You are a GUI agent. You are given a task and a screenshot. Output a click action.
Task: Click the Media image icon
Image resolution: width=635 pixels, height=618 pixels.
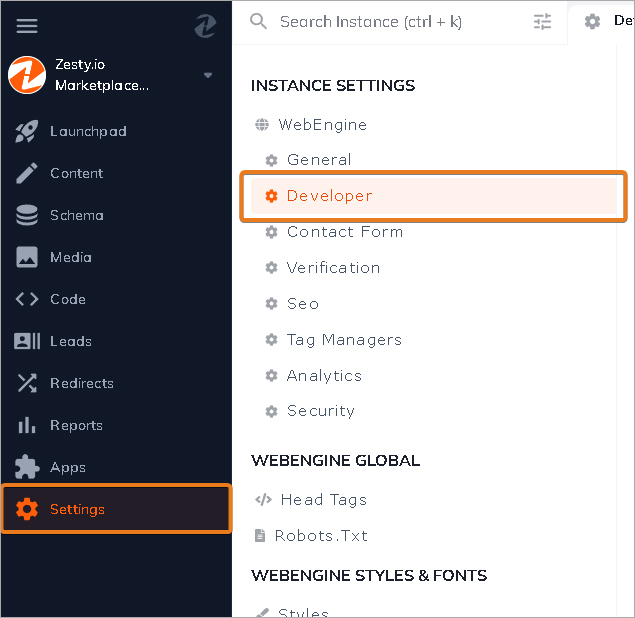pyautogui.click(x=27, y=257)
